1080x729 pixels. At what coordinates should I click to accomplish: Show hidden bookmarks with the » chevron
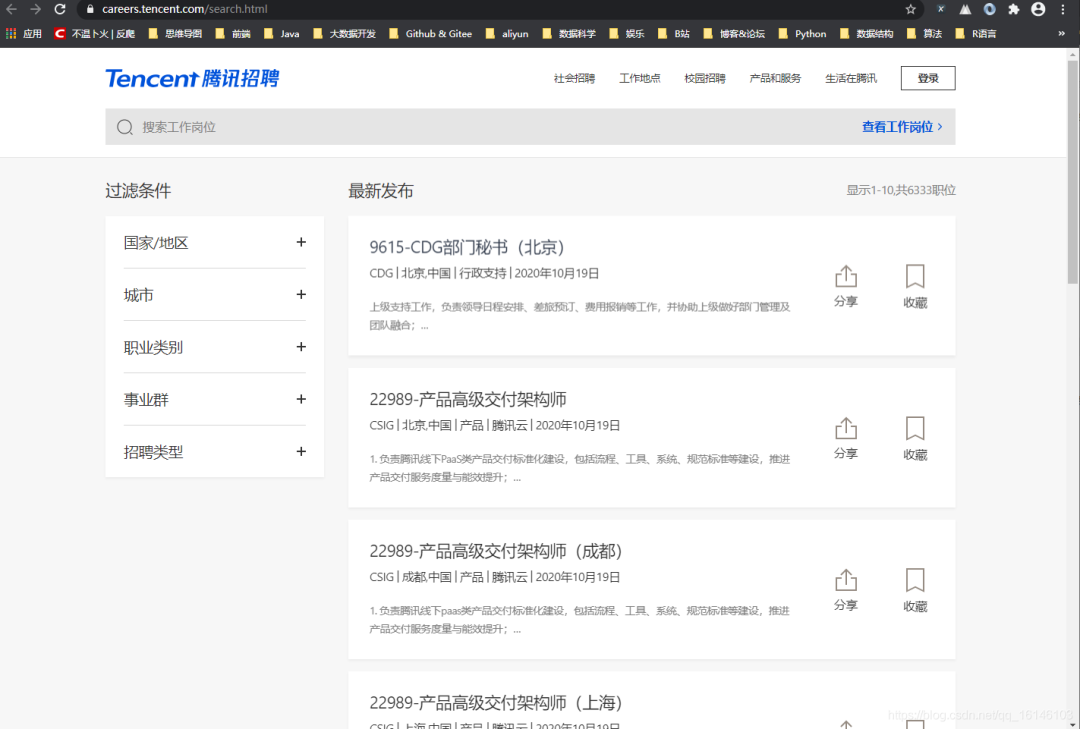[1061, 34]
